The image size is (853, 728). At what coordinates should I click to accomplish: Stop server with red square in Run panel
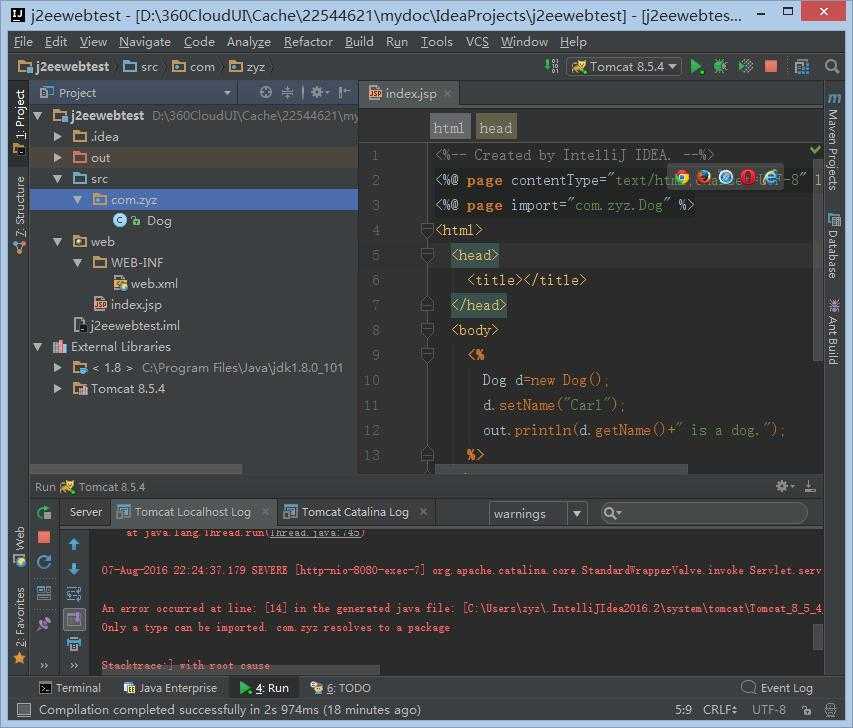click(x=44, y=538)
